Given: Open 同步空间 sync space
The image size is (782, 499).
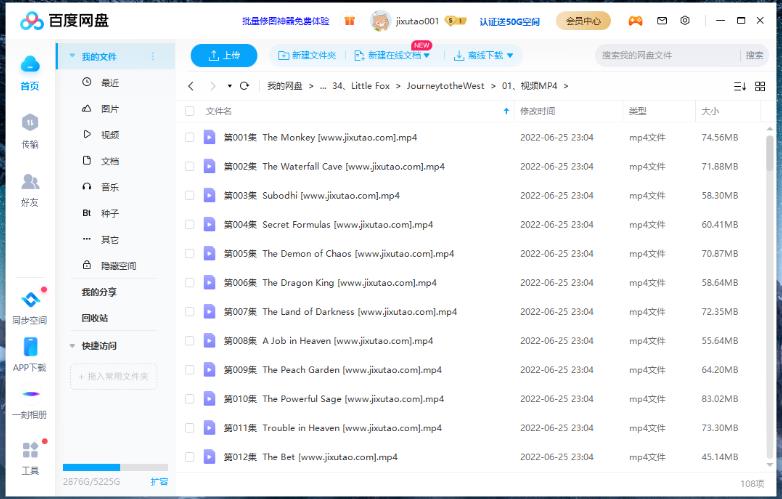Looking at the screenshot, I should click(x=31, y=299).
